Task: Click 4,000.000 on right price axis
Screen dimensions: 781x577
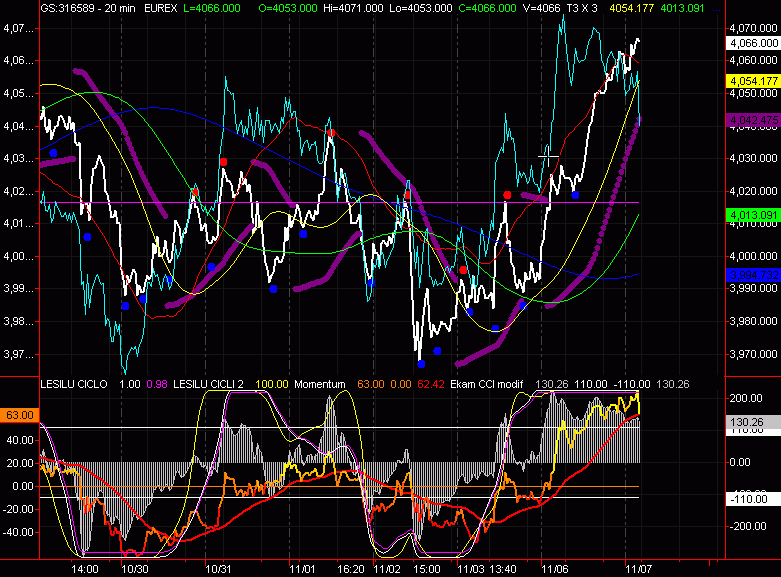Action: click(754, 256)
